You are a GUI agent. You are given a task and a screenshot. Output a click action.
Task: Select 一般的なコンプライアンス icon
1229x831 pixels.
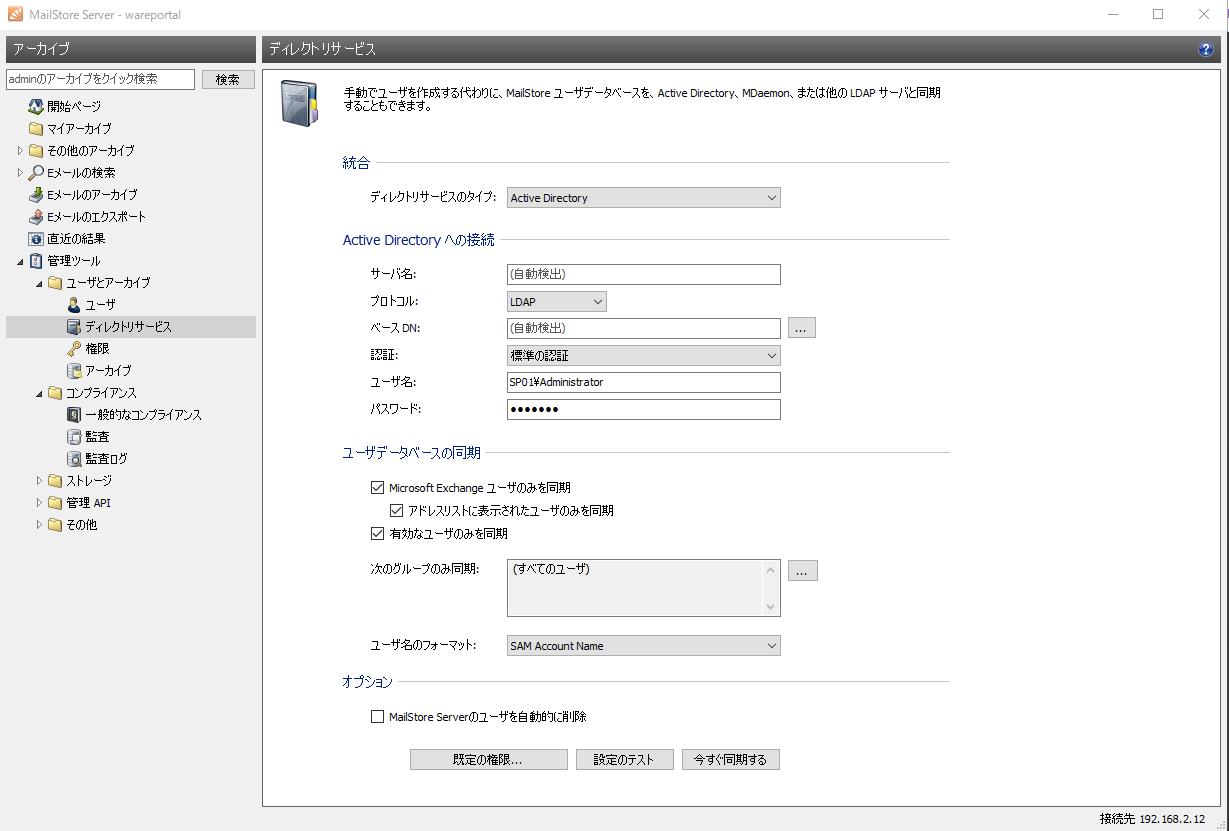pyautogui.click(x=74, y=415)
